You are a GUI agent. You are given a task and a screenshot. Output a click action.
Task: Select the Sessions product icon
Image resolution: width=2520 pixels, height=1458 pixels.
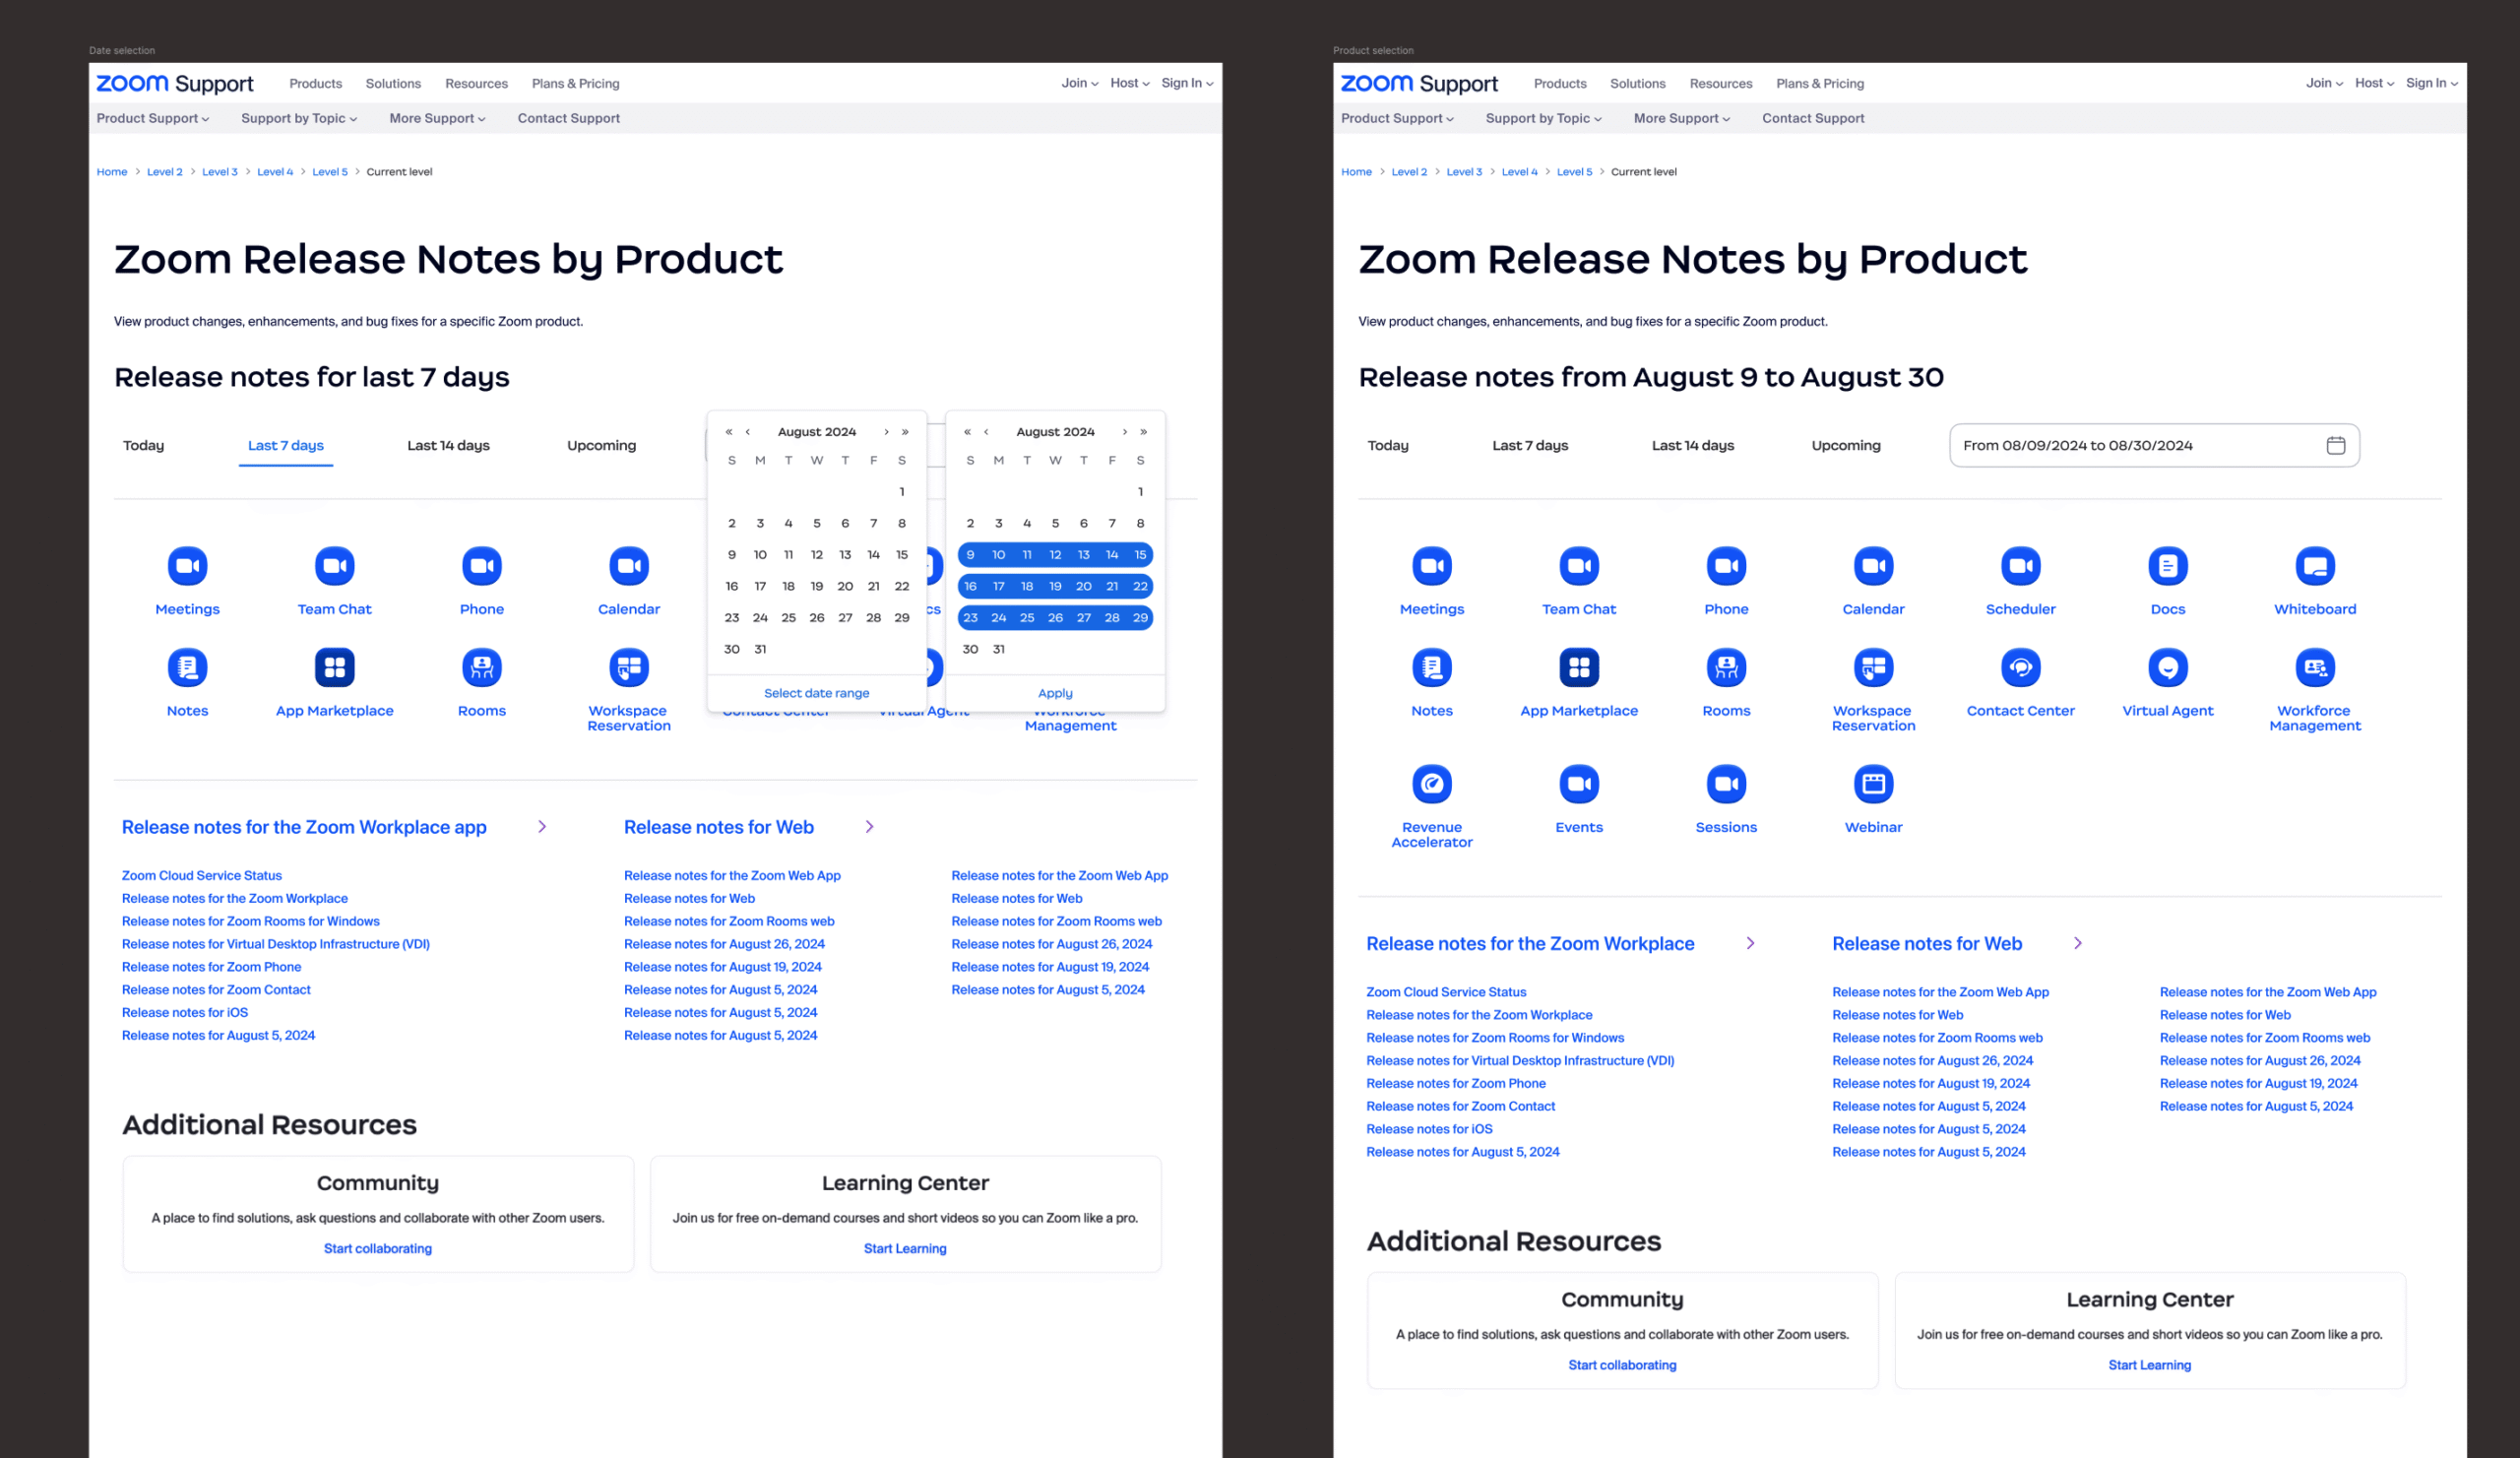pyautogui.click(x=1725, y=785)
